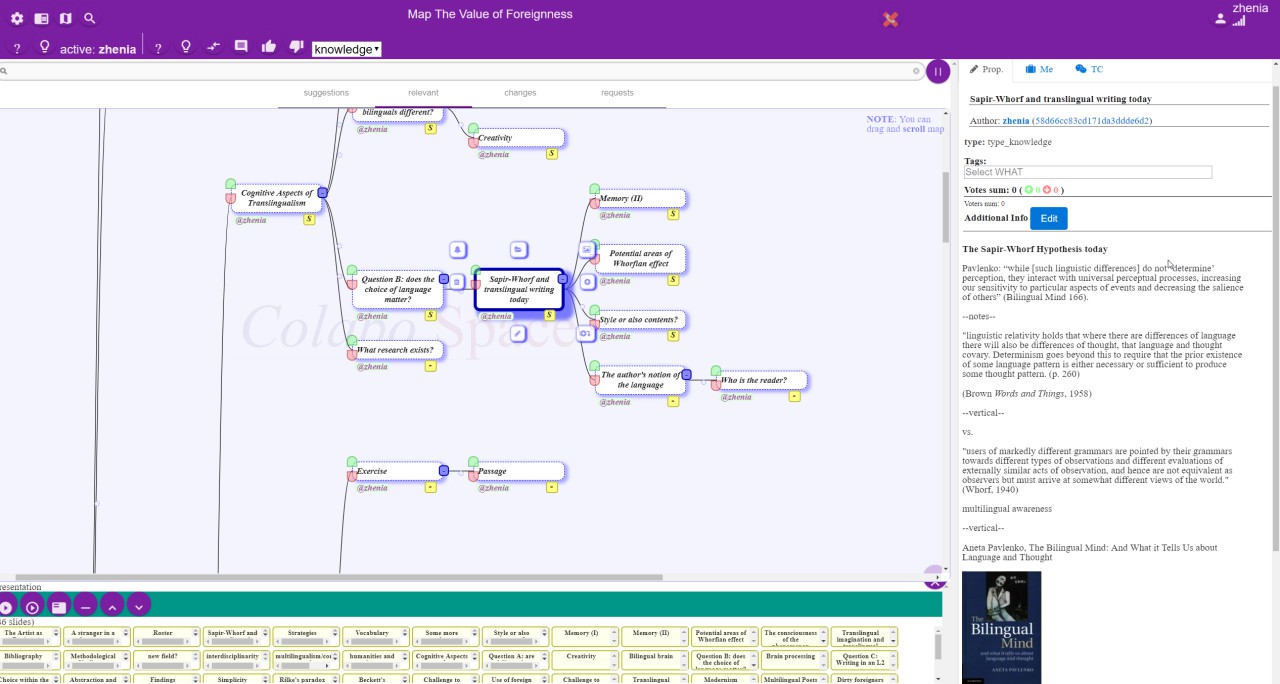The height and width of the screenshot is (684, 1280).
Task: Open the knowledge type dropdown
Action: (346, 49)
